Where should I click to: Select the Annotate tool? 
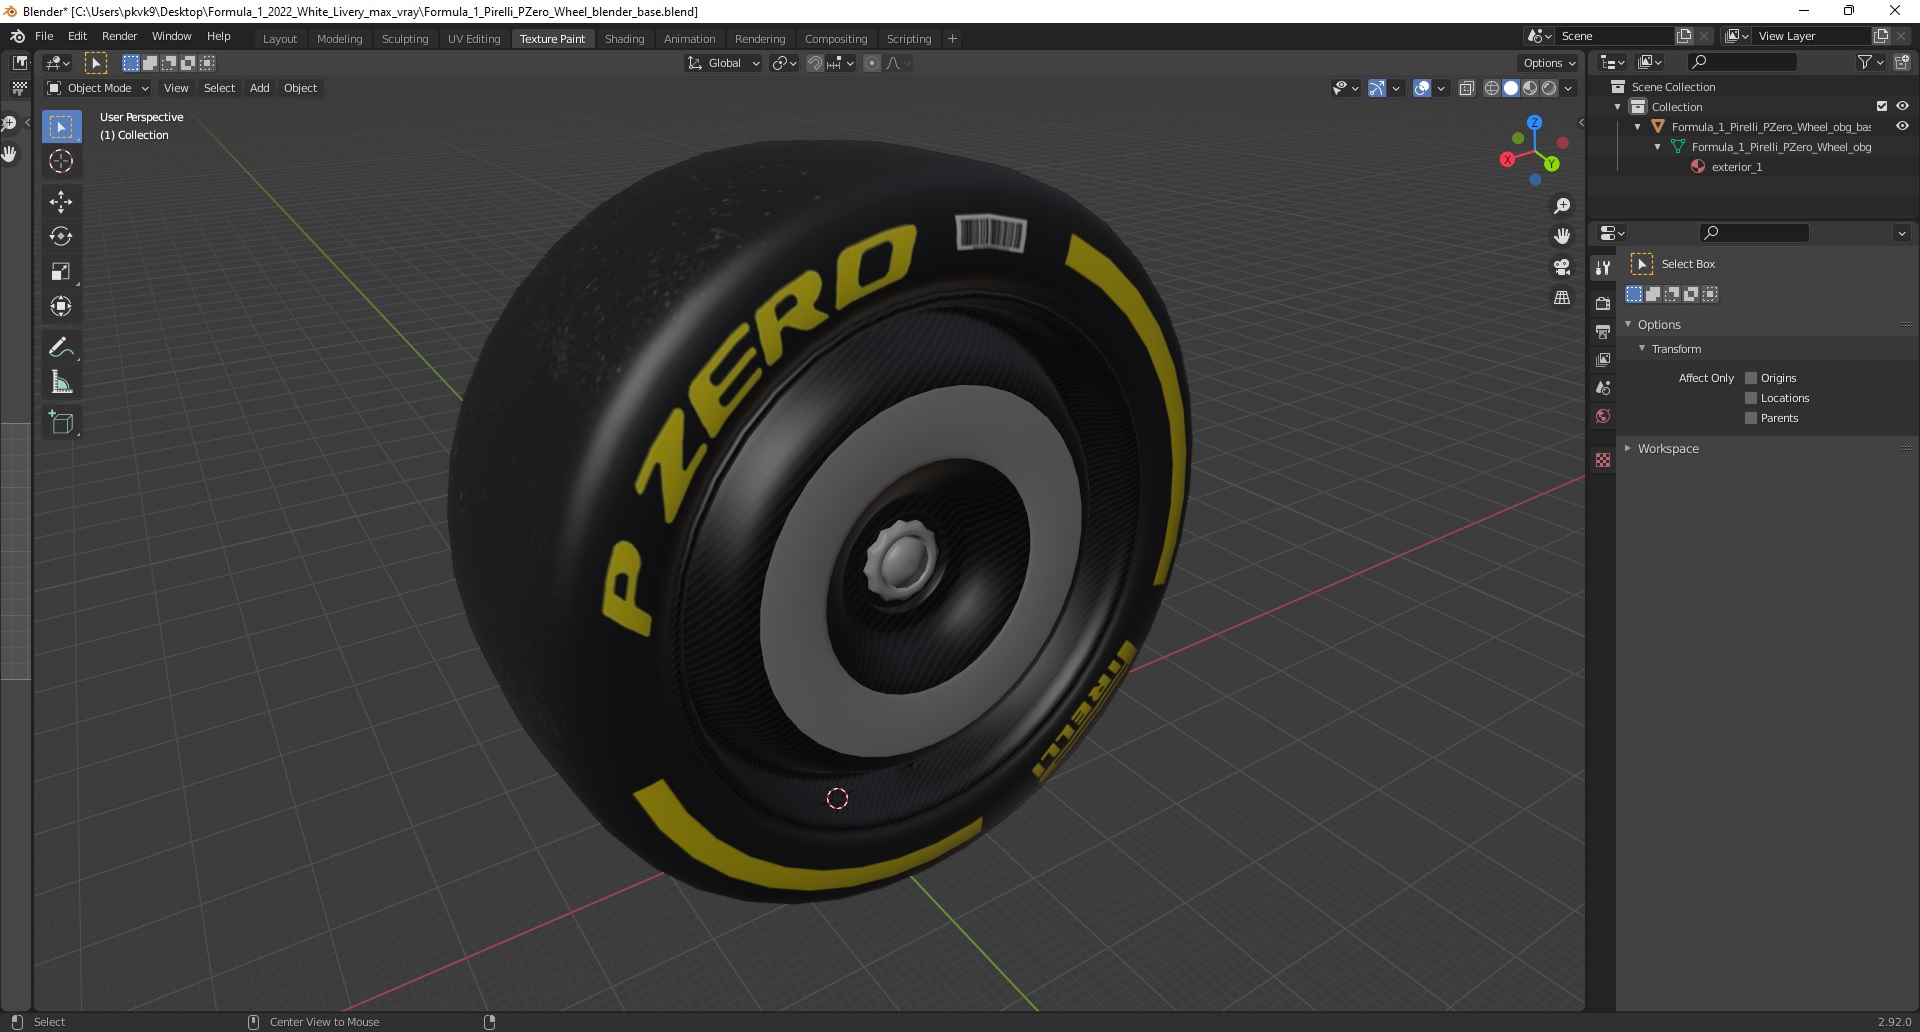point(61,347)
